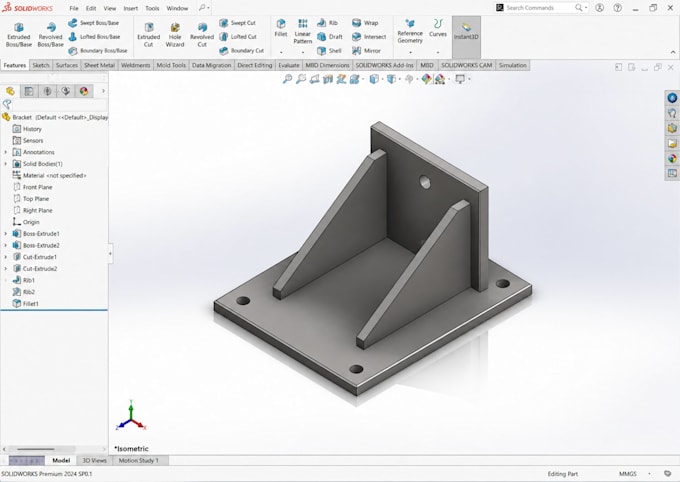The width and height of the screenshot is (680, 482).
Task: Choose the Swept Cut command
Action: click(x=237, y=23)
